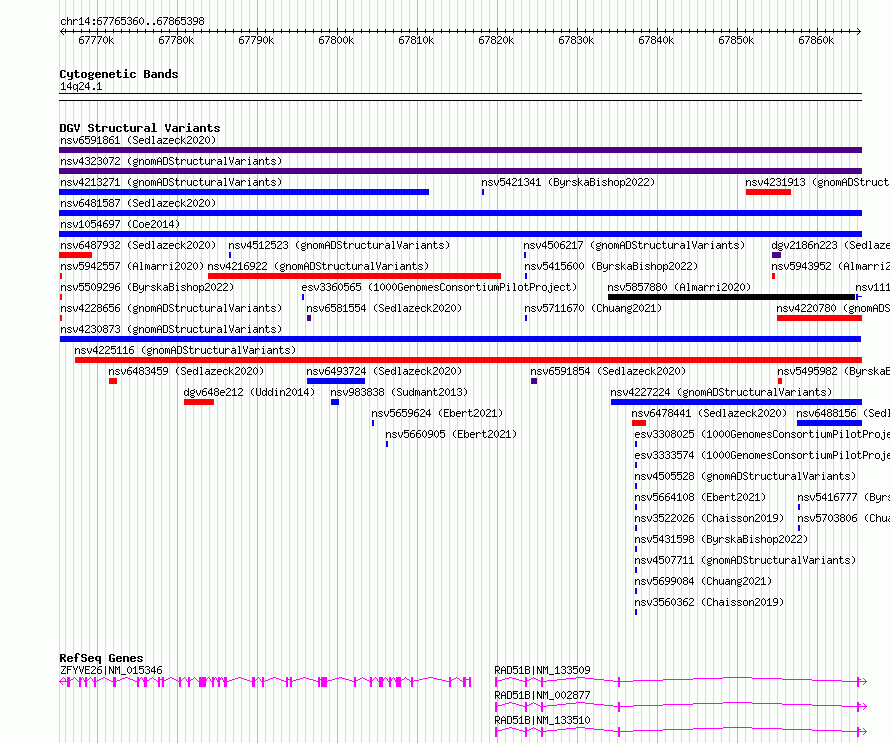Click nsv5509296 (ByrskaBishop2022) label
The image size is (890, 743).
(x=147, y=287)
